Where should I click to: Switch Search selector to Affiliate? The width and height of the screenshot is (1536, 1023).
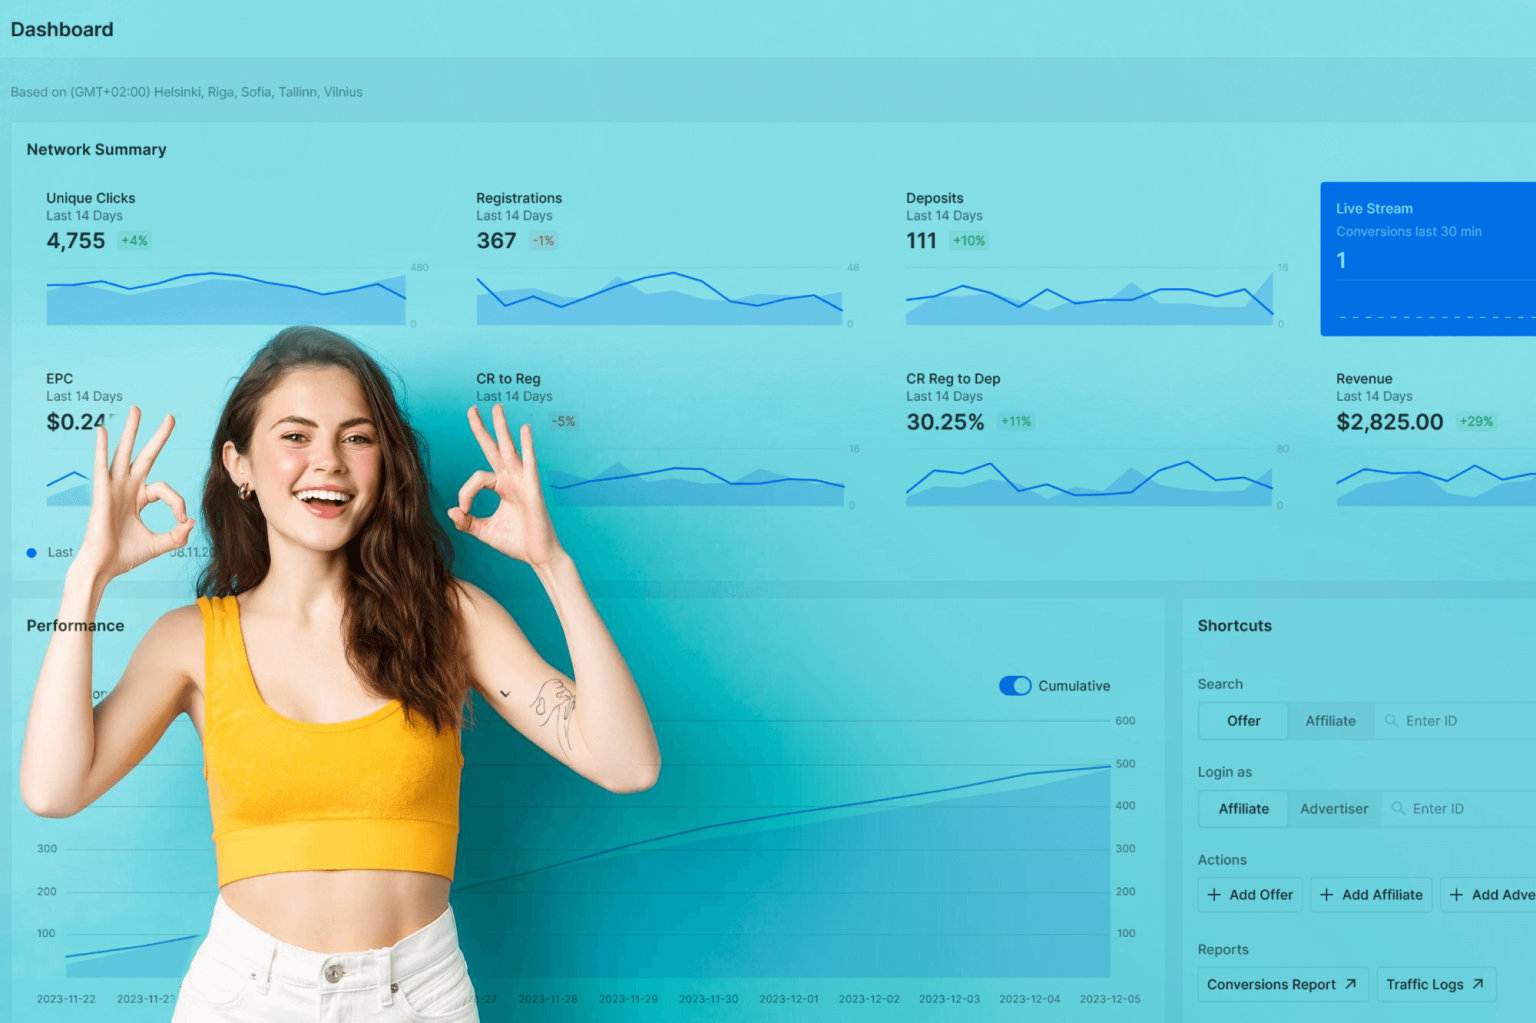pos(1330,721)
